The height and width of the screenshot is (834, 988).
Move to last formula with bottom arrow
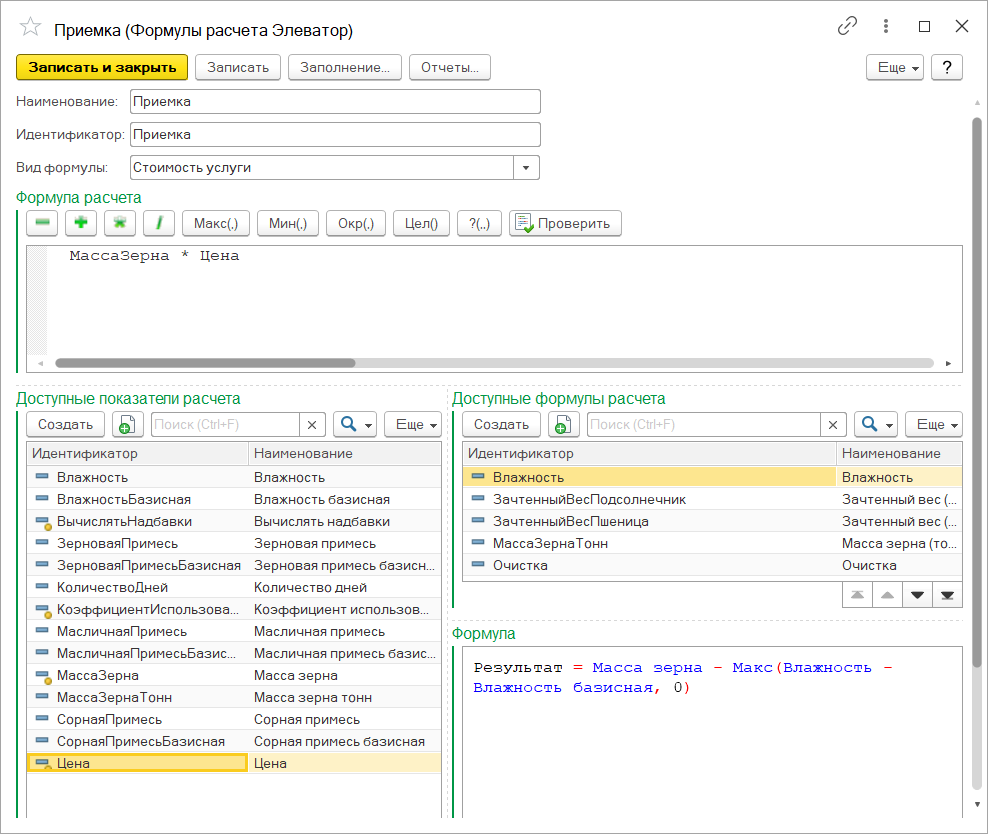[x=947, y=595]
